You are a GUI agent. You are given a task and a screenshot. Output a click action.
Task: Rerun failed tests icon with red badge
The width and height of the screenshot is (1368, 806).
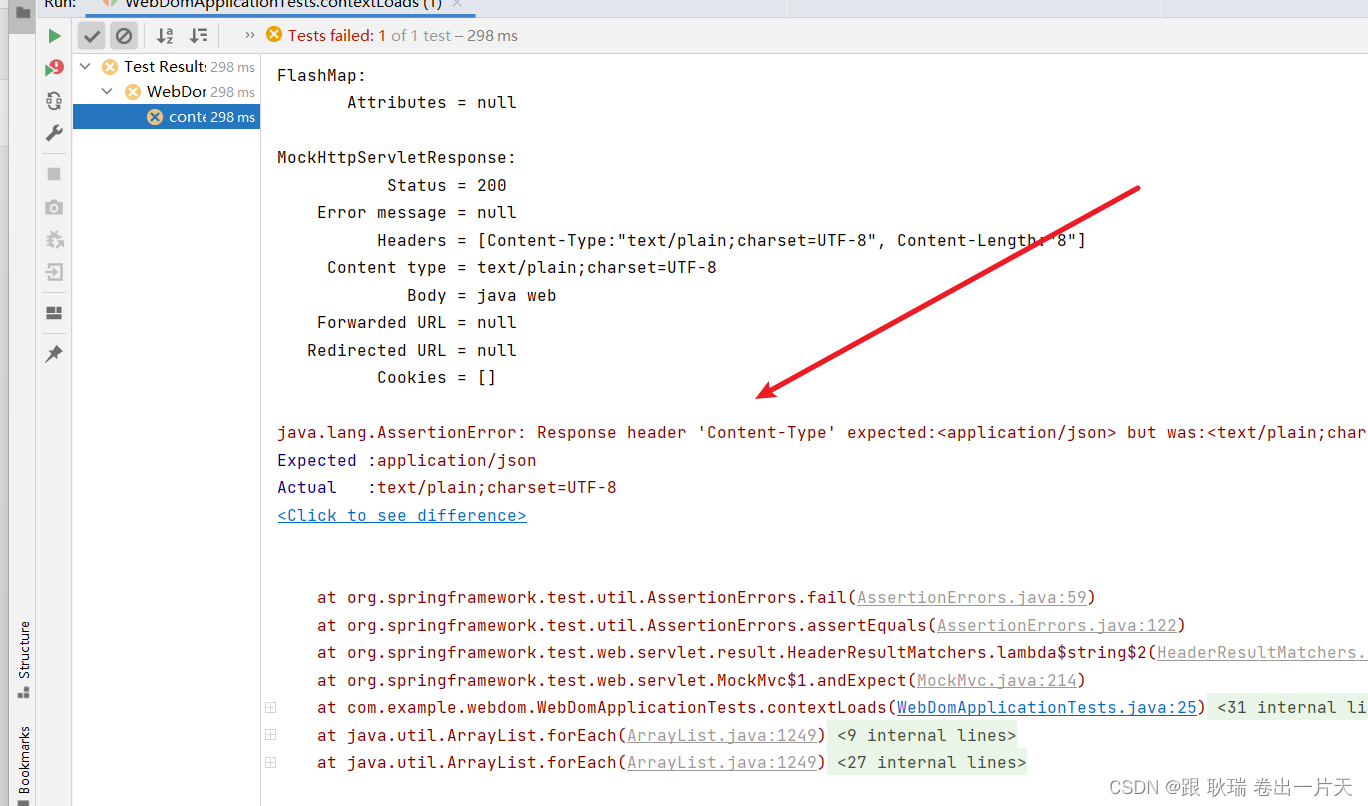pyautogui.click(x=54, y=68)
